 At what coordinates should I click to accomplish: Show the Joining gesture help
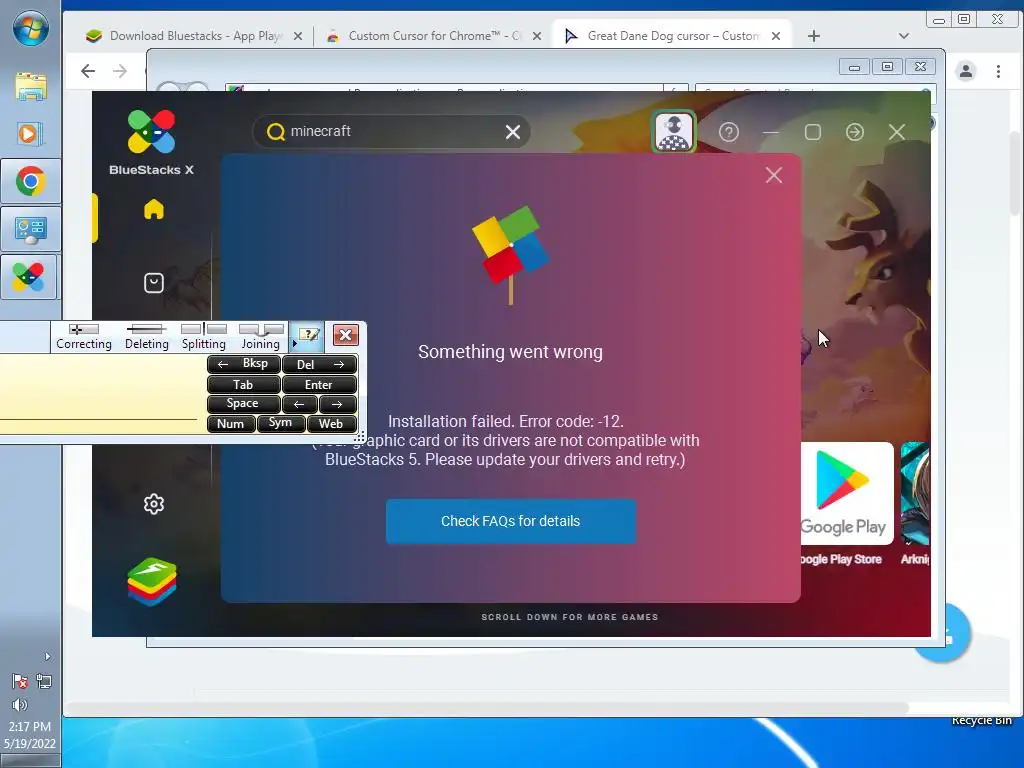click(x=261, y=337)
